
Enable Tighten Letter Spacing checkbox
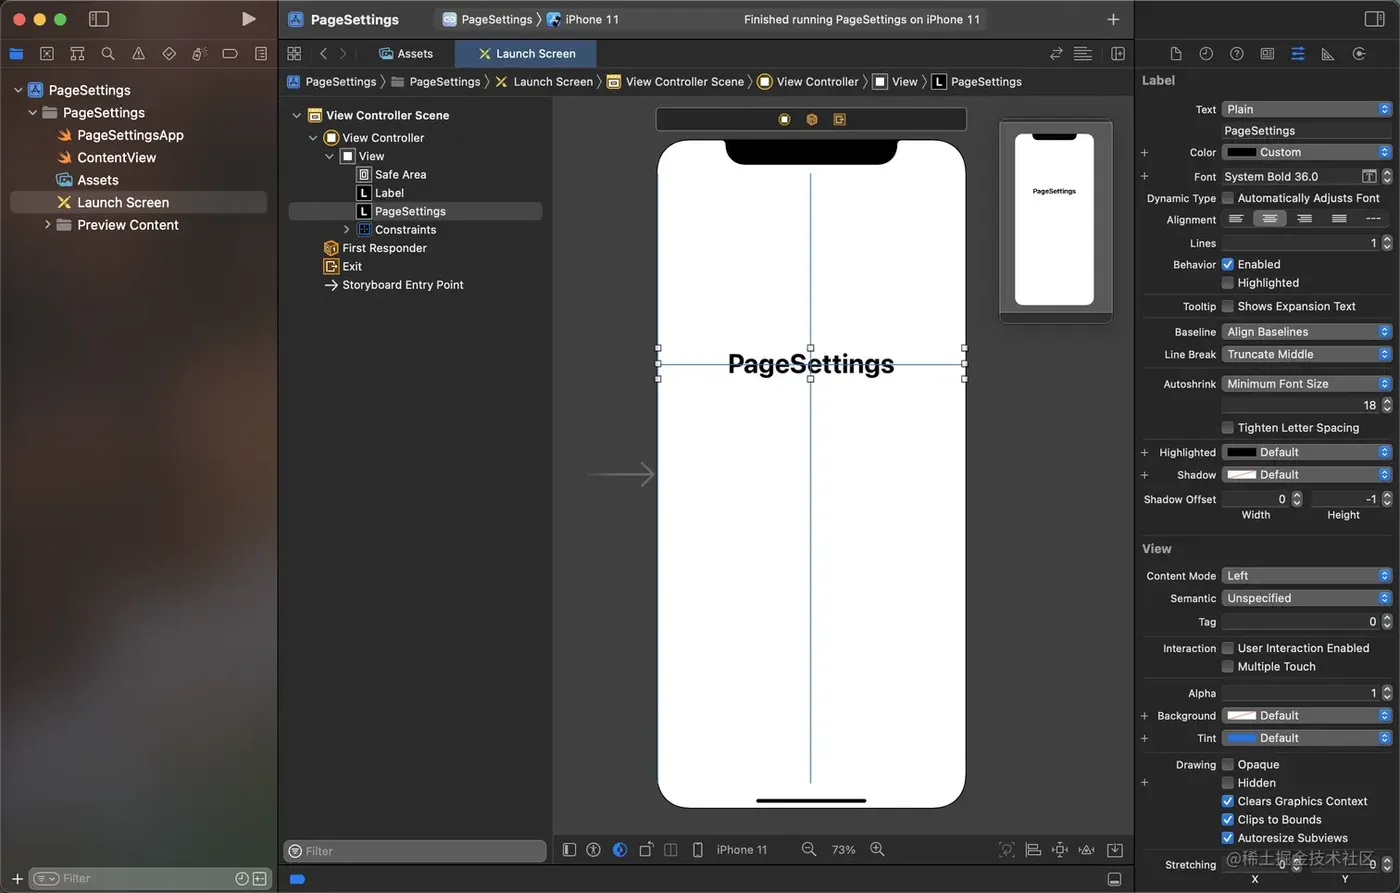tap(1228, 427)
